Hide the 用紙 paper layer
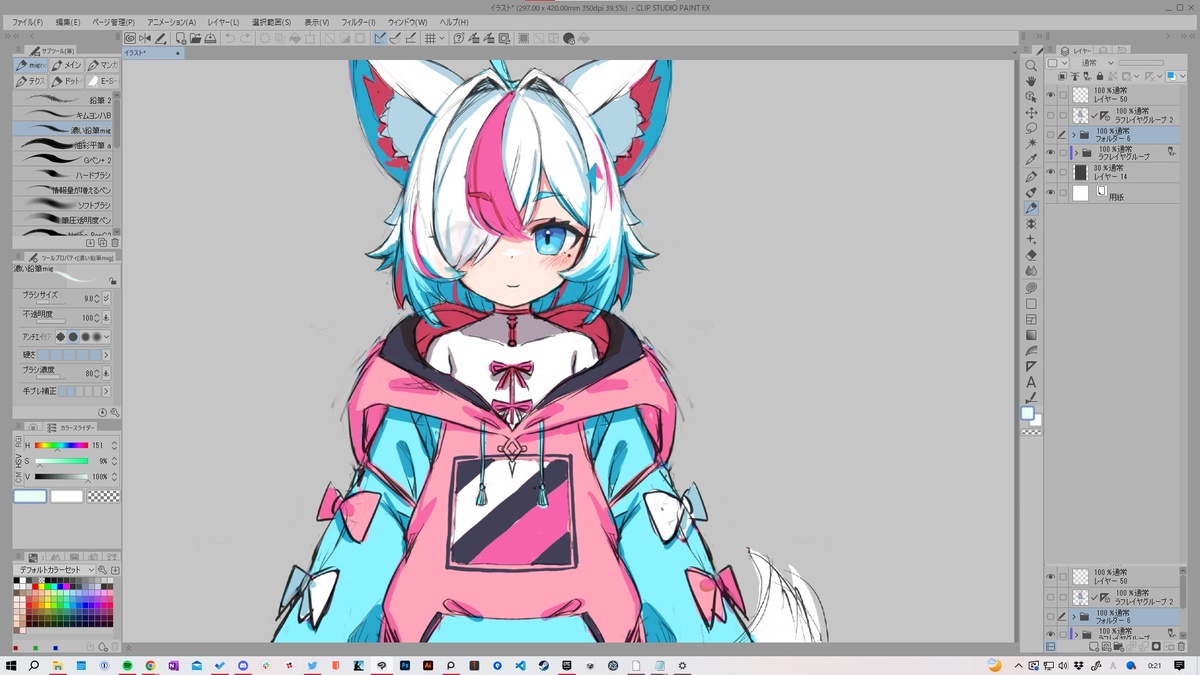 pyautogui.click(x=1050, y=193)
